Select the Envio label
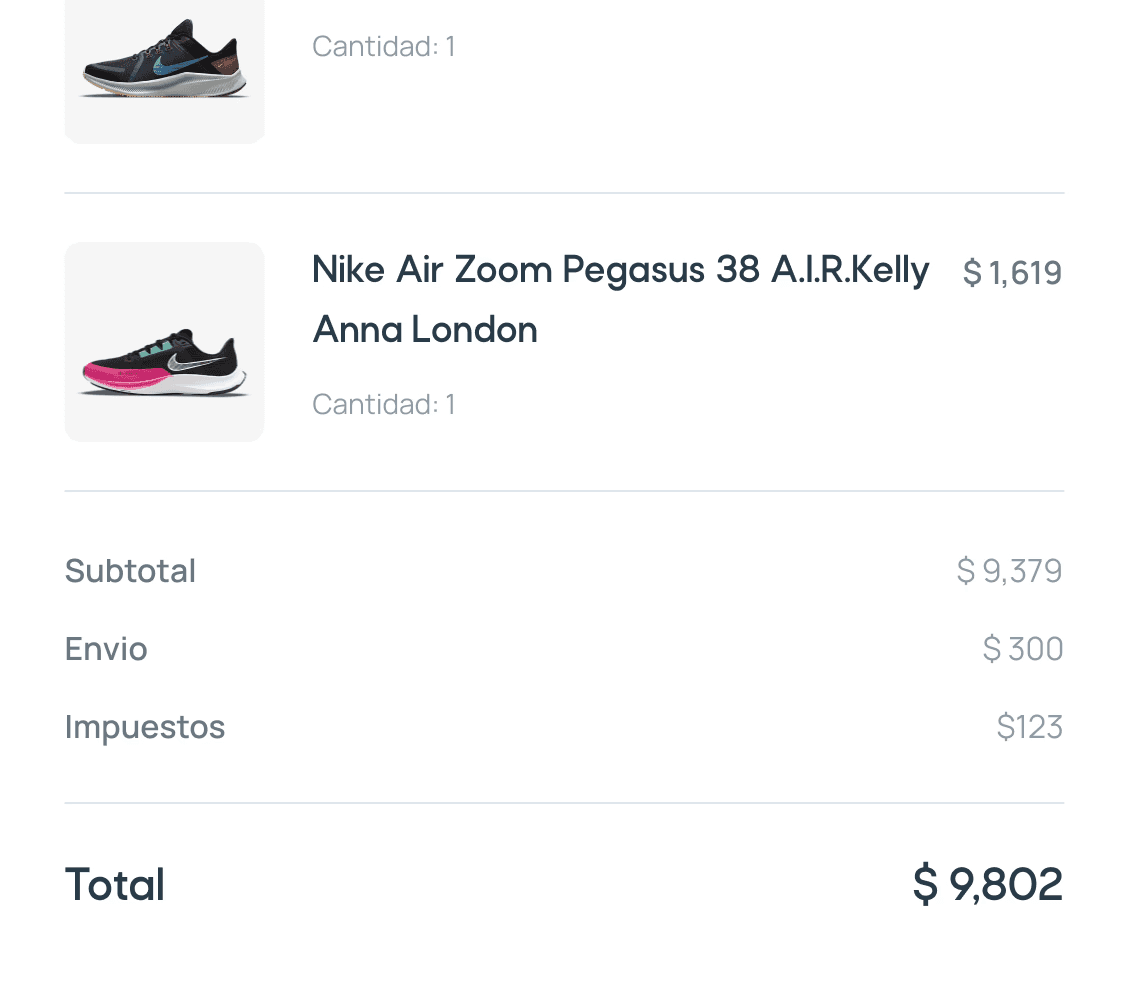The width and height of the screenshot is (1129, 988). (x=106, y=649)
